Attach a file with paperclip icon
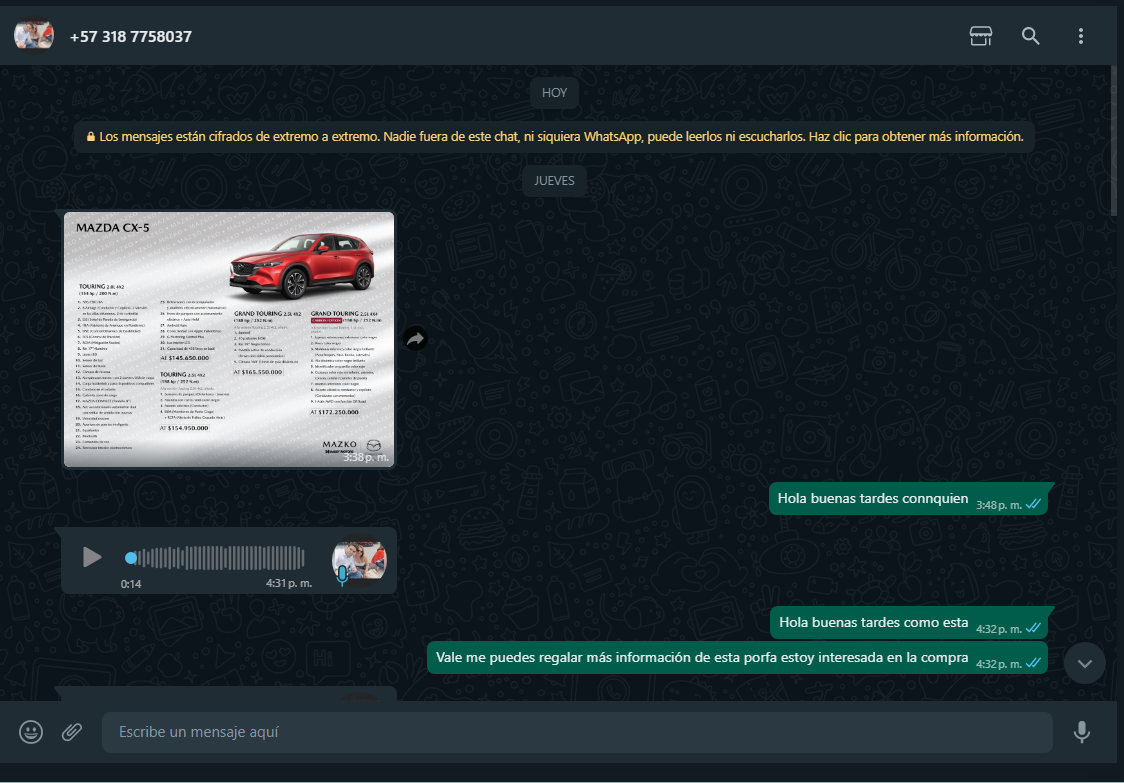 click(x=72, y=732)
